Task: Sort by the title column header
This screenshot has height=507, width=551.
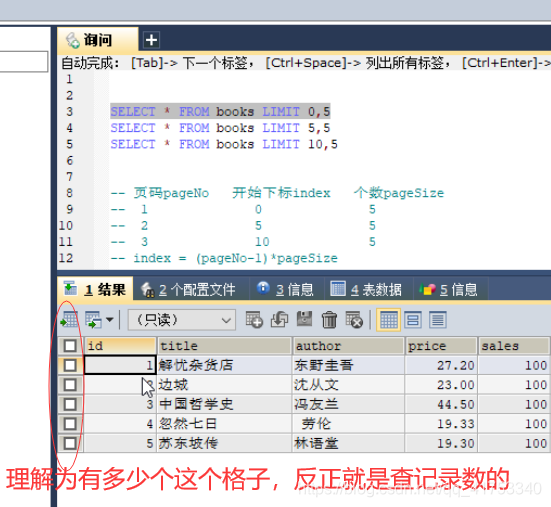Action: tap(225, 346)
